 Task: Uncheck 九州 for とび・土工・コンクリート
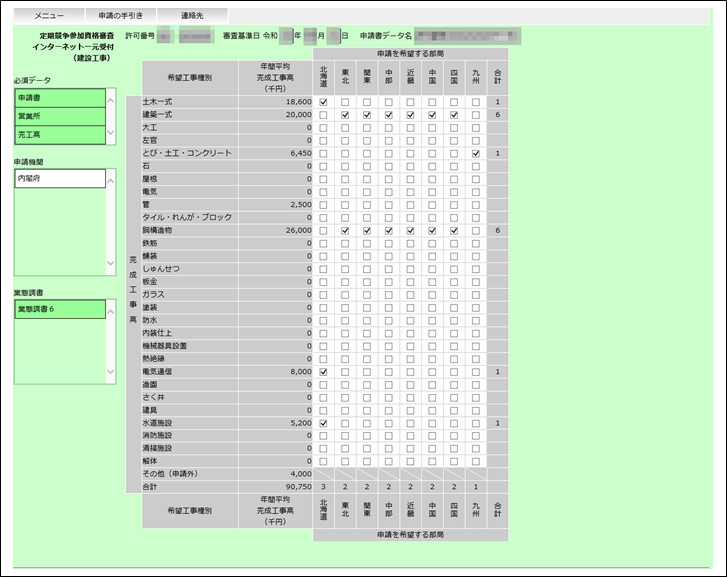coord(476,154)
